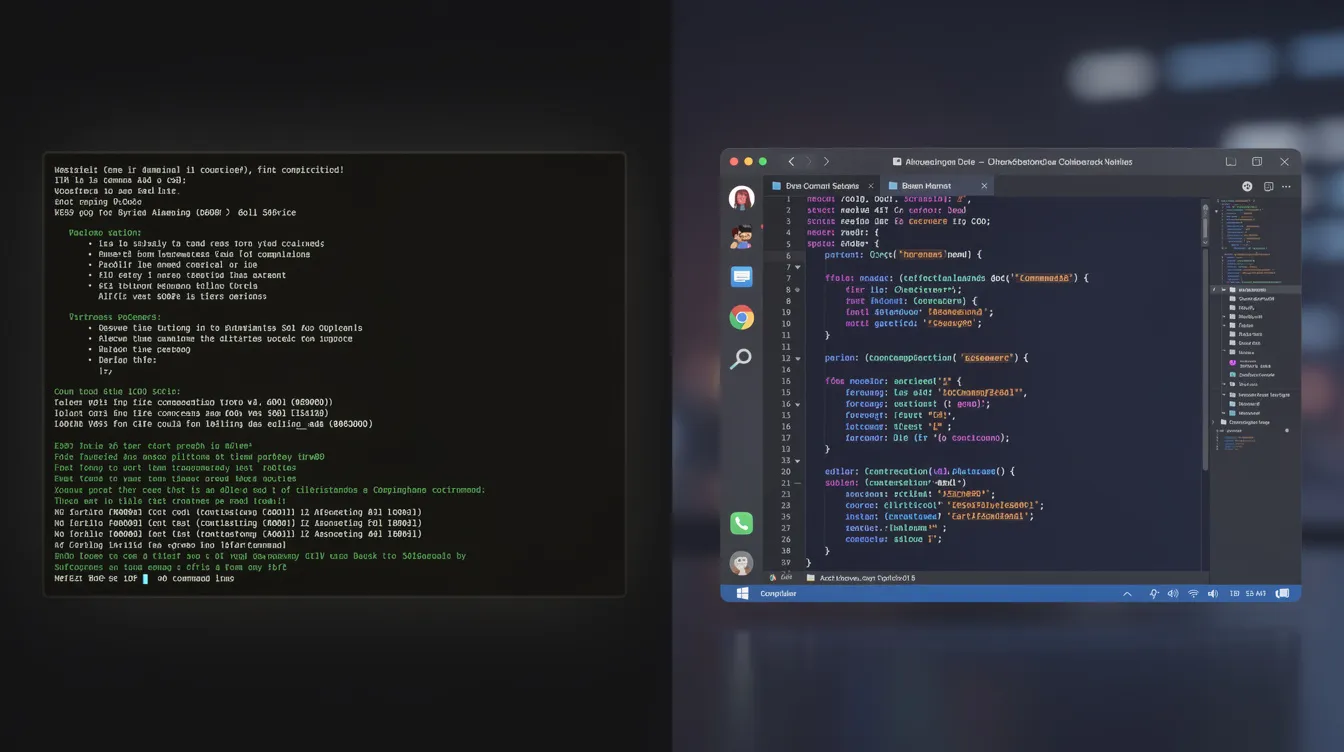Go forward with the right arrow in the editor title bar
Screen dimensions: 1344x752
pyautogui.click(x=826, y=161)
